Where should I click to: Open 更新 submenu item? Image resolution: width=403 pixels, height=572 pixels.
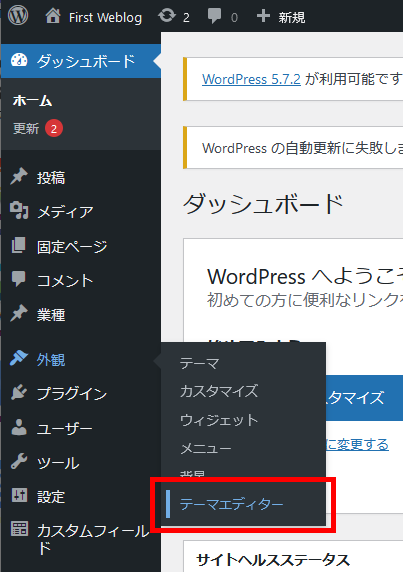(x=26, y=128)
